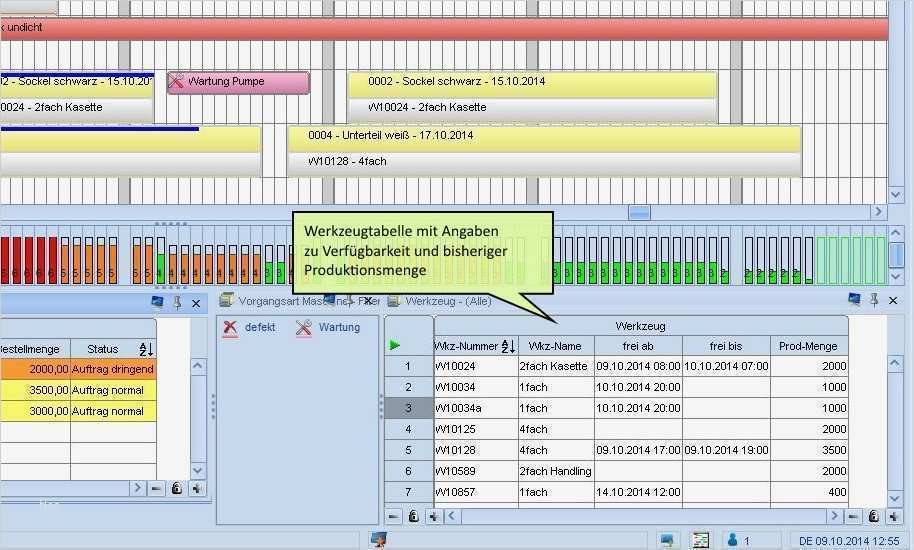This screenshot has height=550, width=914.
Task: Click the 3500,00 Bestellmenge cell
Action: [x=35, y=390]
